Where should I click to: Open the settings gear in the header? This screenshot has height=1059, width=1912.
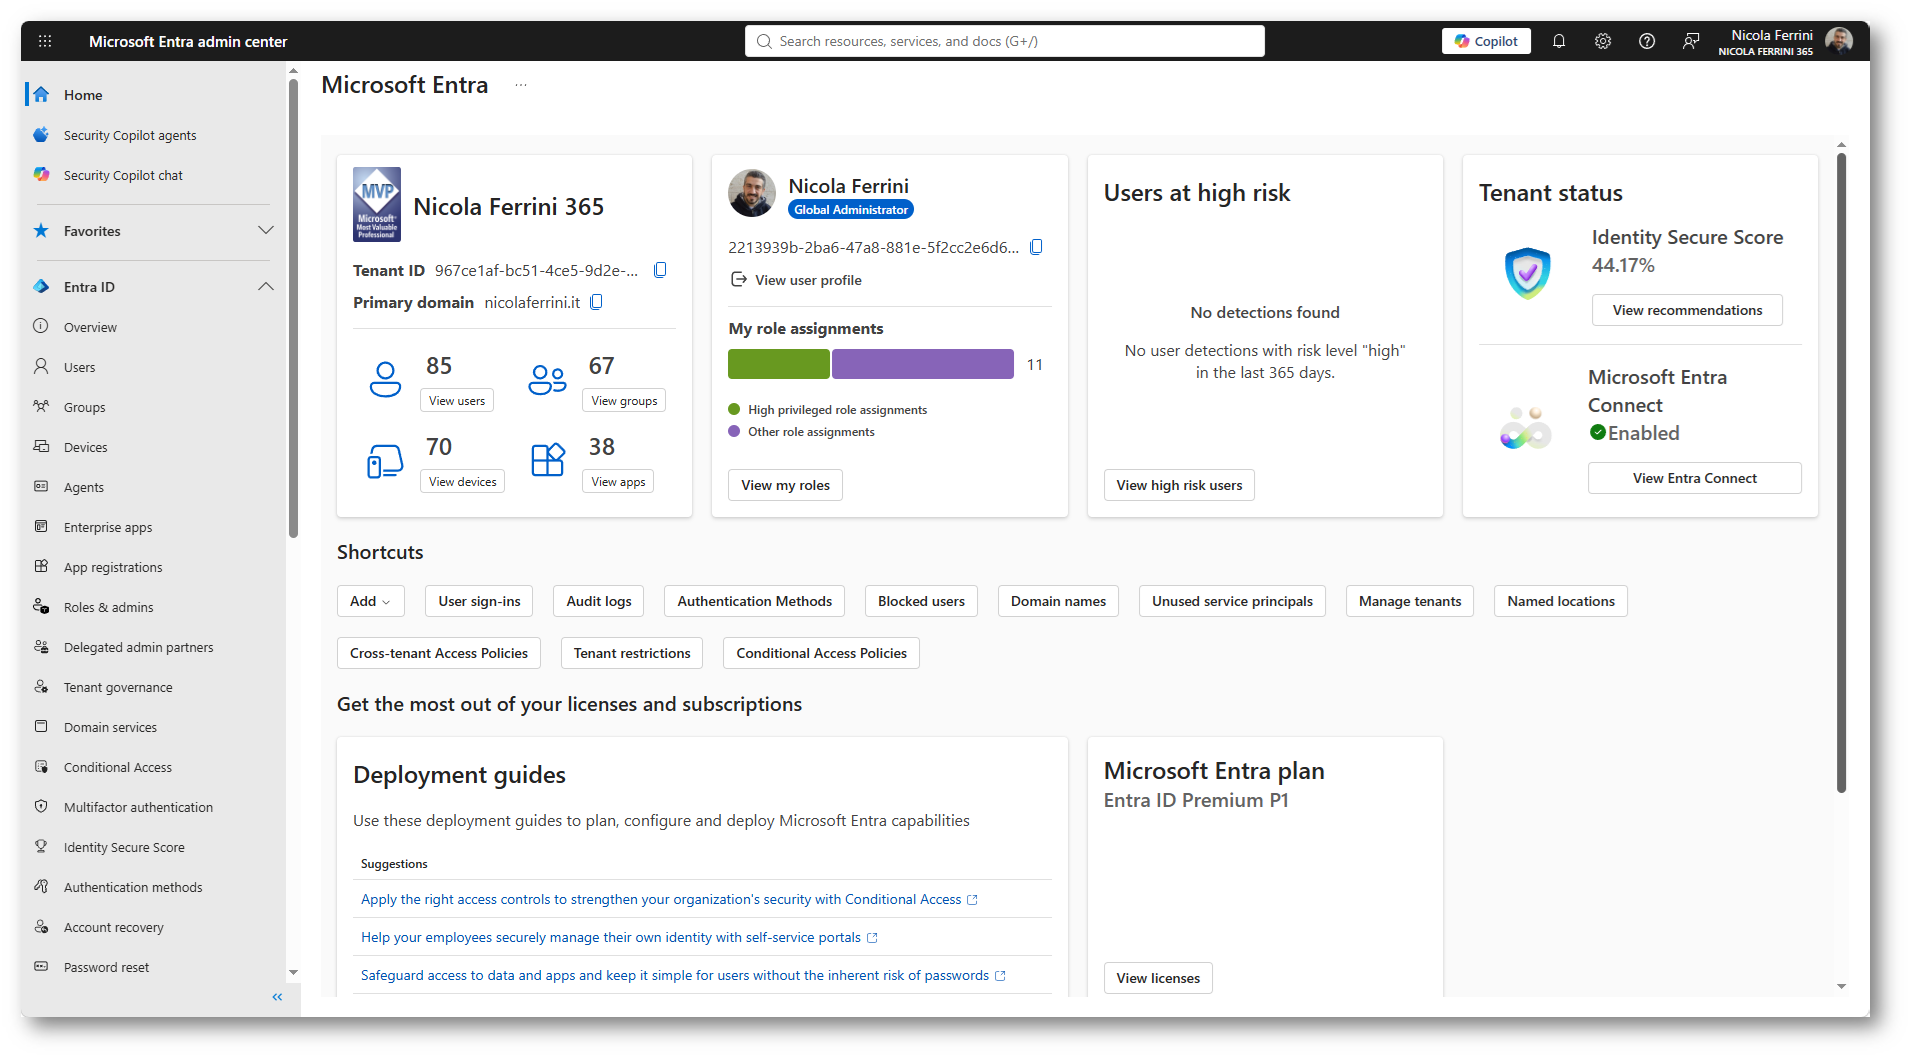(x=1603, y=41)
